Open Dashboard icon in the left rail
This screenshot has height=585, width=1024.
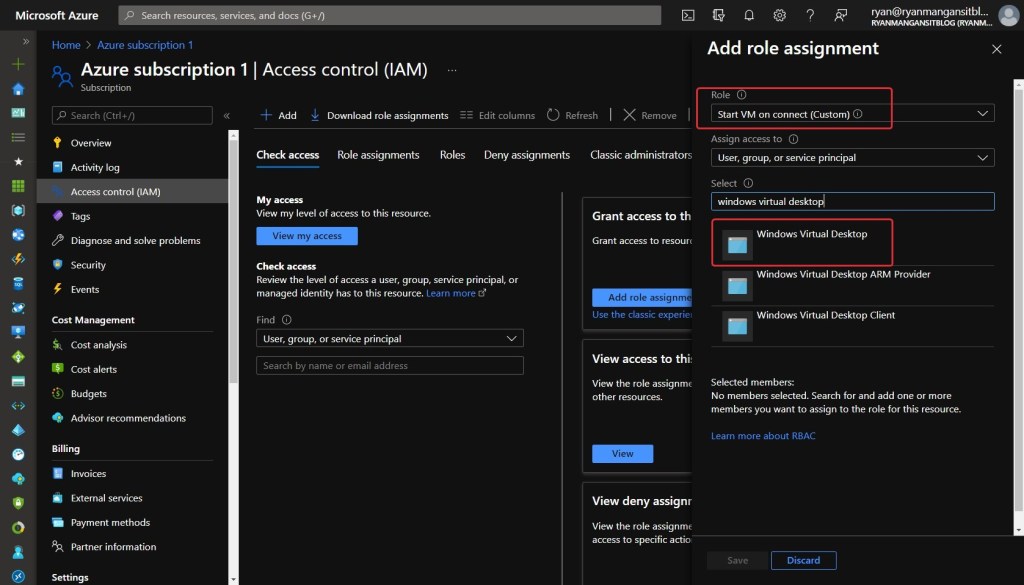(x=18, y=113)
